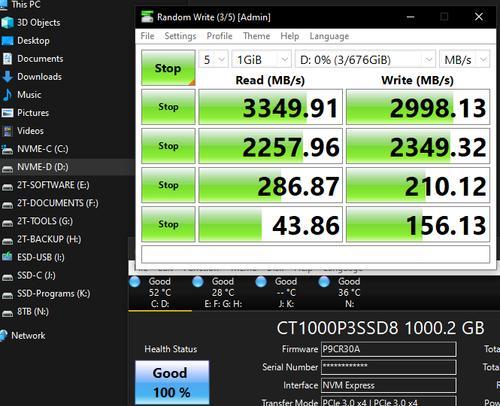Expand the 1GiB test size dropdown
Screen dimensions: 500x406
click(261, 60)
